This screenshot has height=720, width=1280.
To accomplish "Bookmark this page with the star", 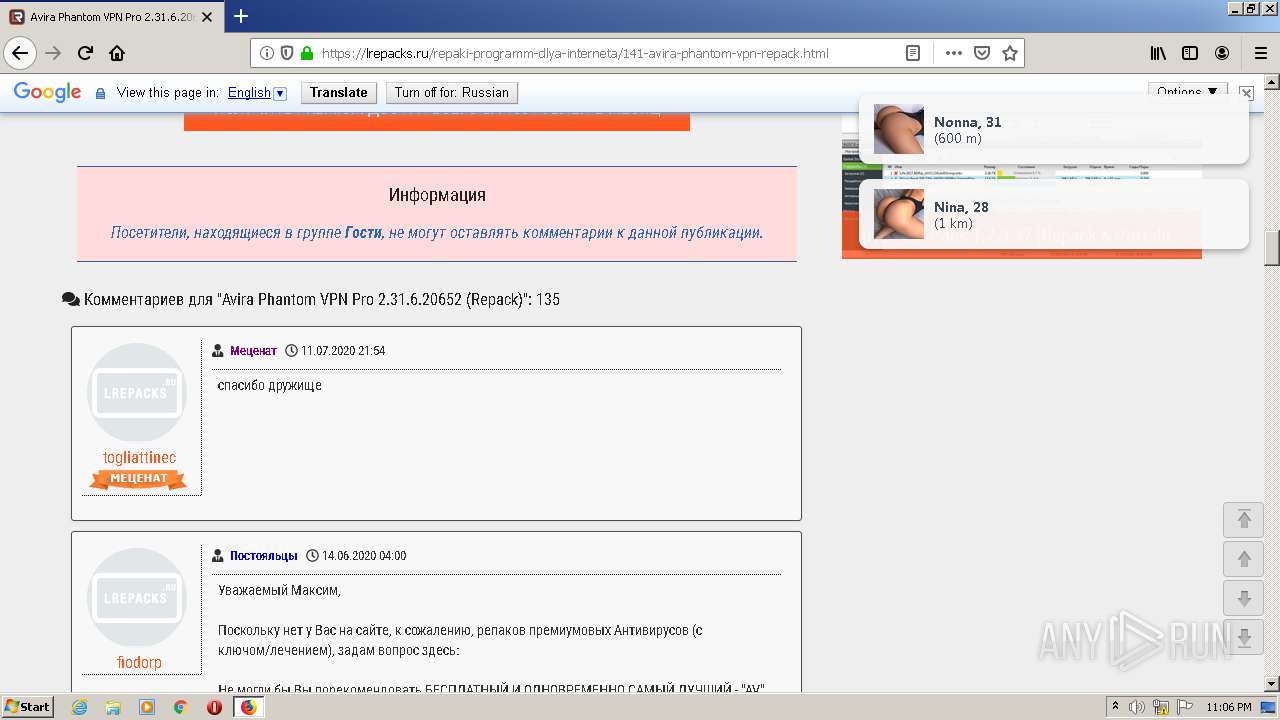I will tap(1010, 53).
